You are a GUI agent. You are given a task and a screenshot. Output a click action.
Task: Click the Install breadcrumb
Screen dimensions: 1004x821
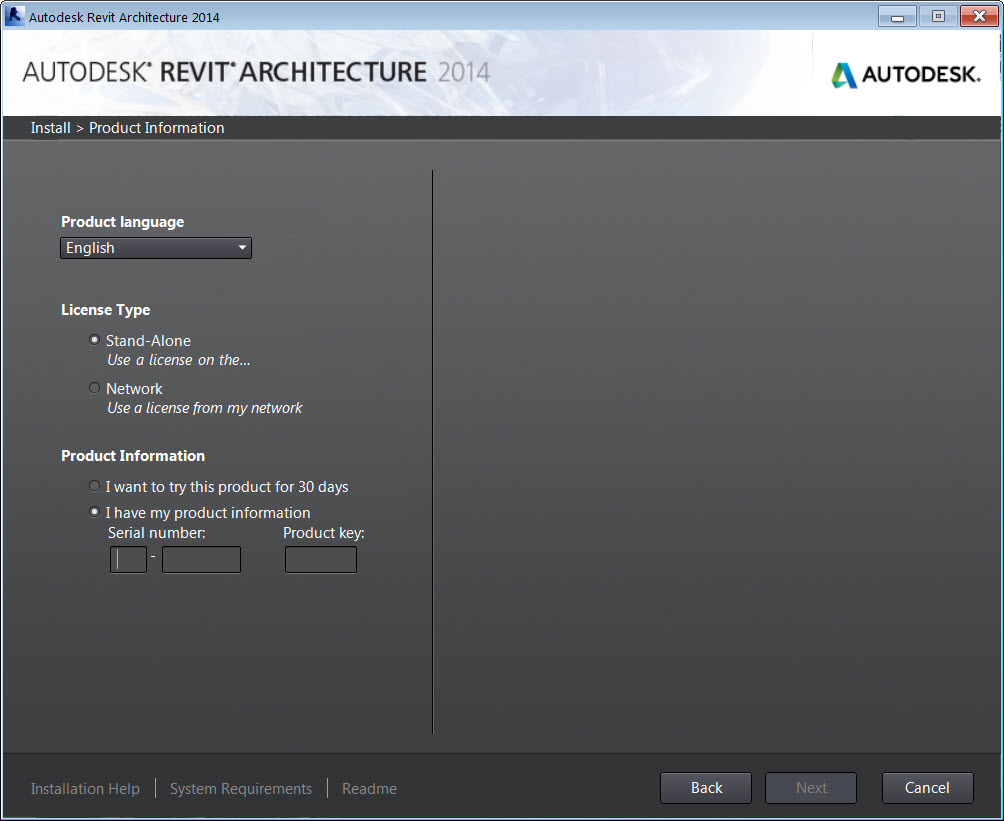point(51,127)
